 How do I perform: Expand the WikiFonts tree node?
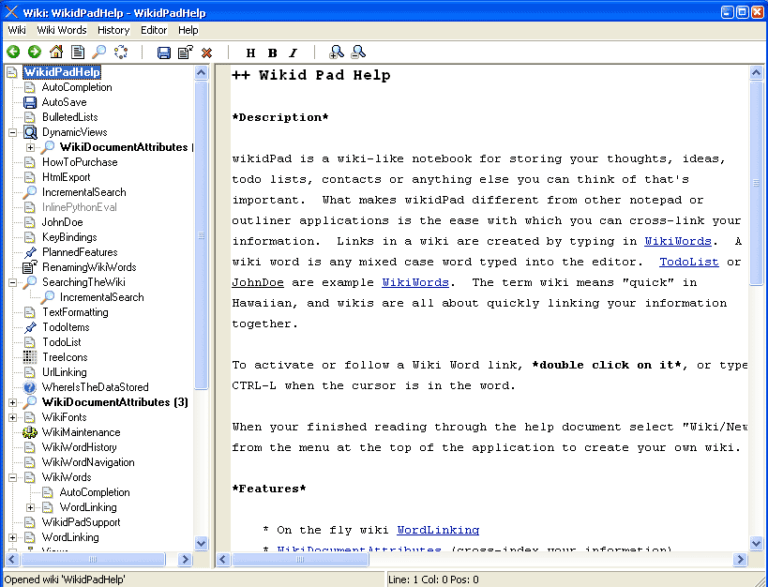[13, 417]
